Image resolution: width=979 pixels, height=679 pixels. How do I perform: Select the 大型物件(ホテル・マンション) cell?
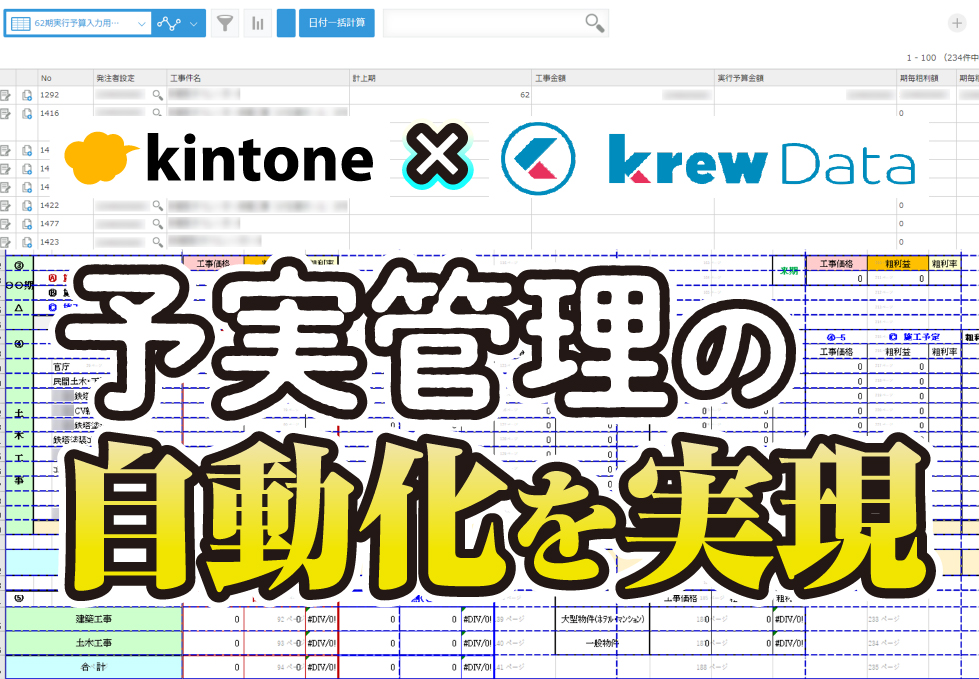[603, 619]
